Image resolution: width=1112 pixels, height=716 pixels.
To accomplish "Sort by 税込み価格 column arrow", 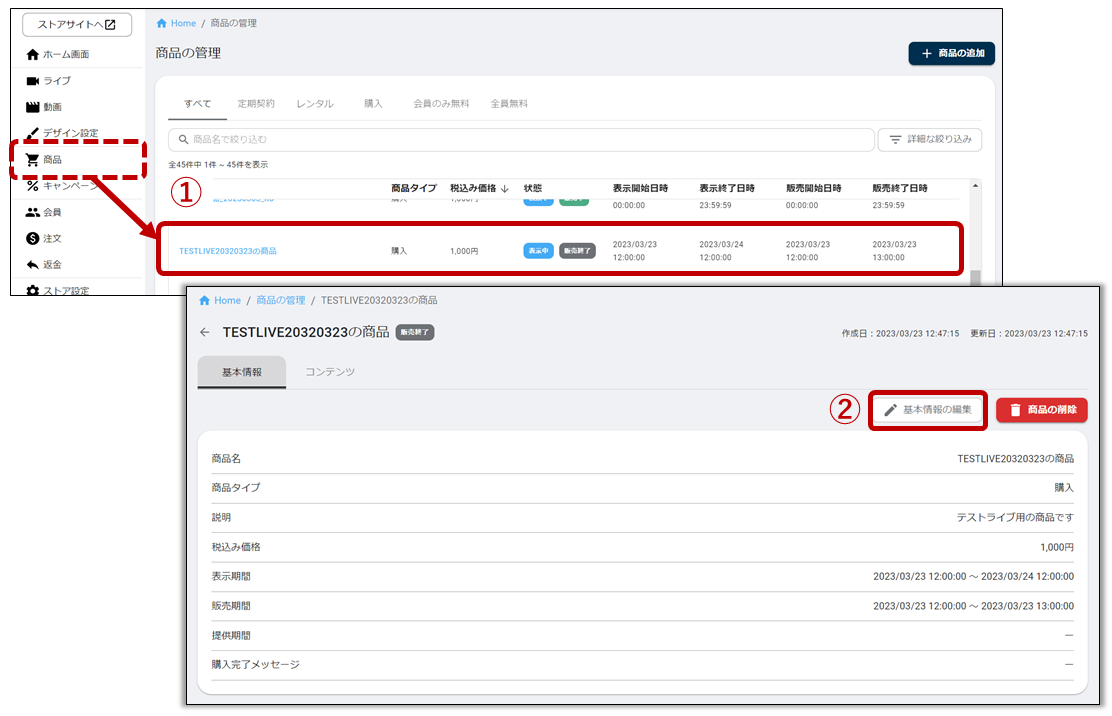I will click(505, 188).
